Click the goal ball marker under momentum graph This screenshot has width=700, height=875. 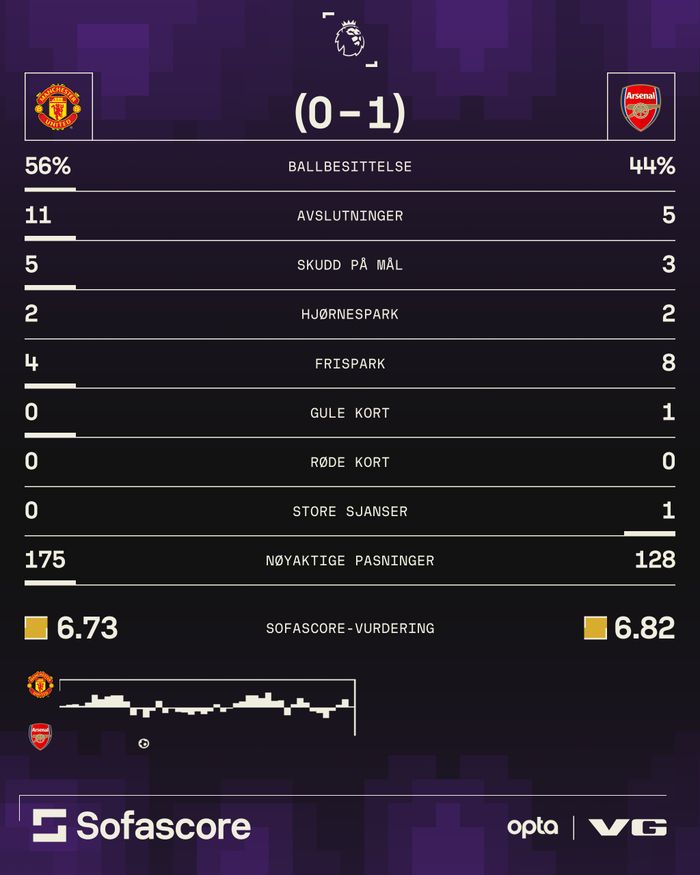(x=144, y=743)
